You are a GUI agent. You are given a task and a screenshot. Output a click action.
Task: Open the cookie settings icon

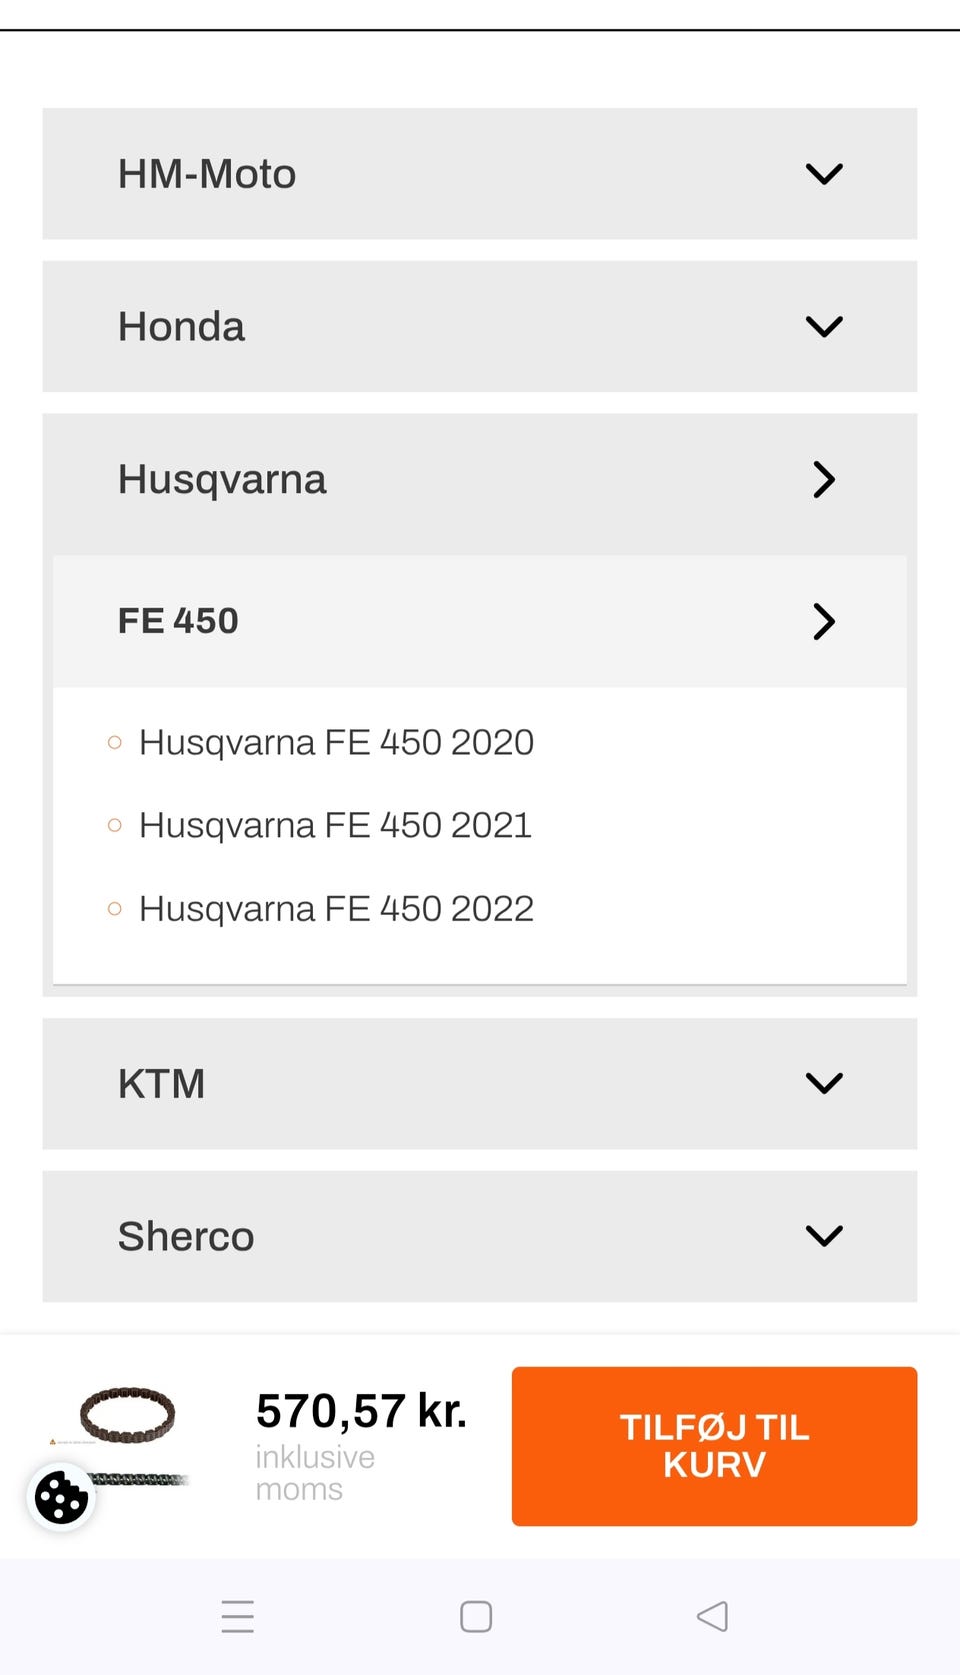click(x=61, y=1497)
